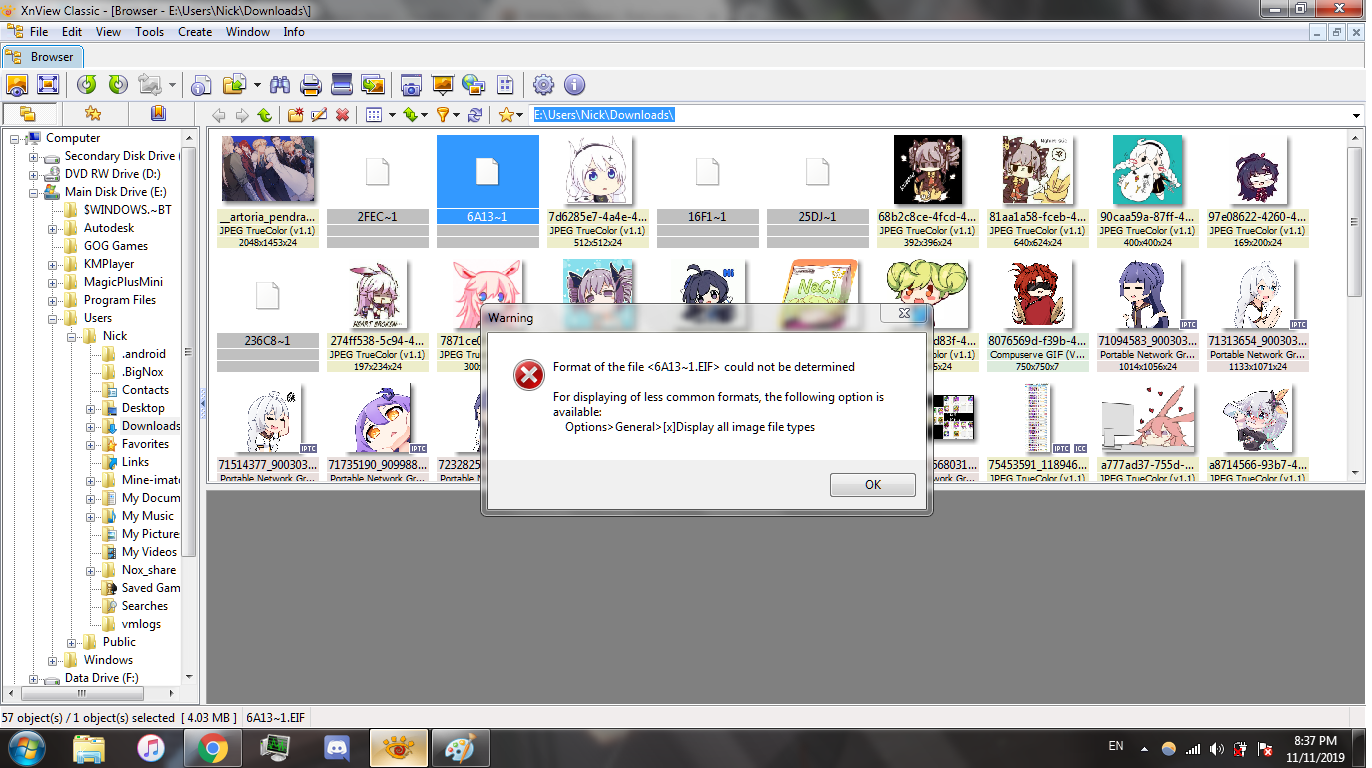Collapse the Users folder node

coord(54,318)
